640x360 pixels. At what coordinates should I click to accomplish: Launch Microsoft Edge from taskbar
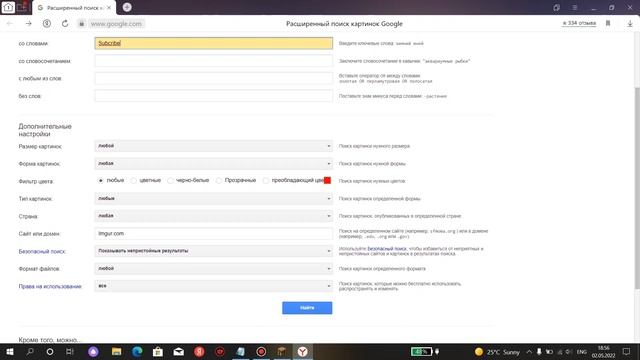point(137,351)
